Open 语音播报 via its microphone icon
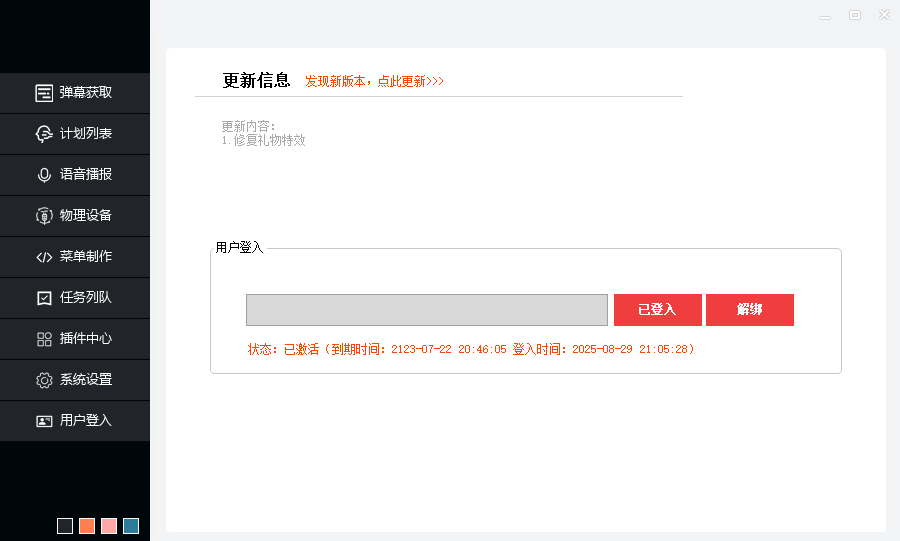The width and height of the screenshot is (900, 541). click(x=44, y=175)
